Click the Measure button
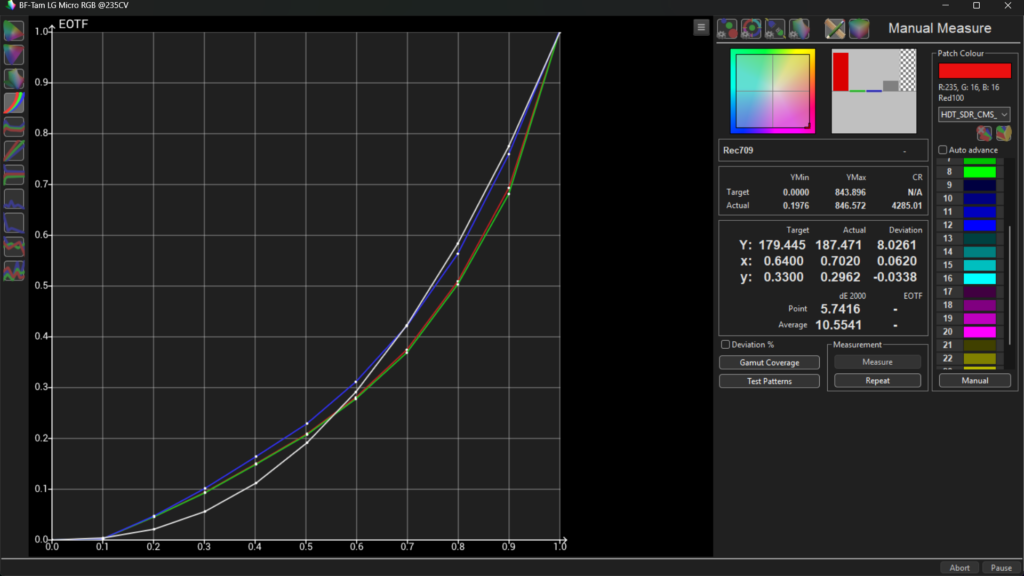The width and height of the screenshot is (1024, 576). (877, 362)
